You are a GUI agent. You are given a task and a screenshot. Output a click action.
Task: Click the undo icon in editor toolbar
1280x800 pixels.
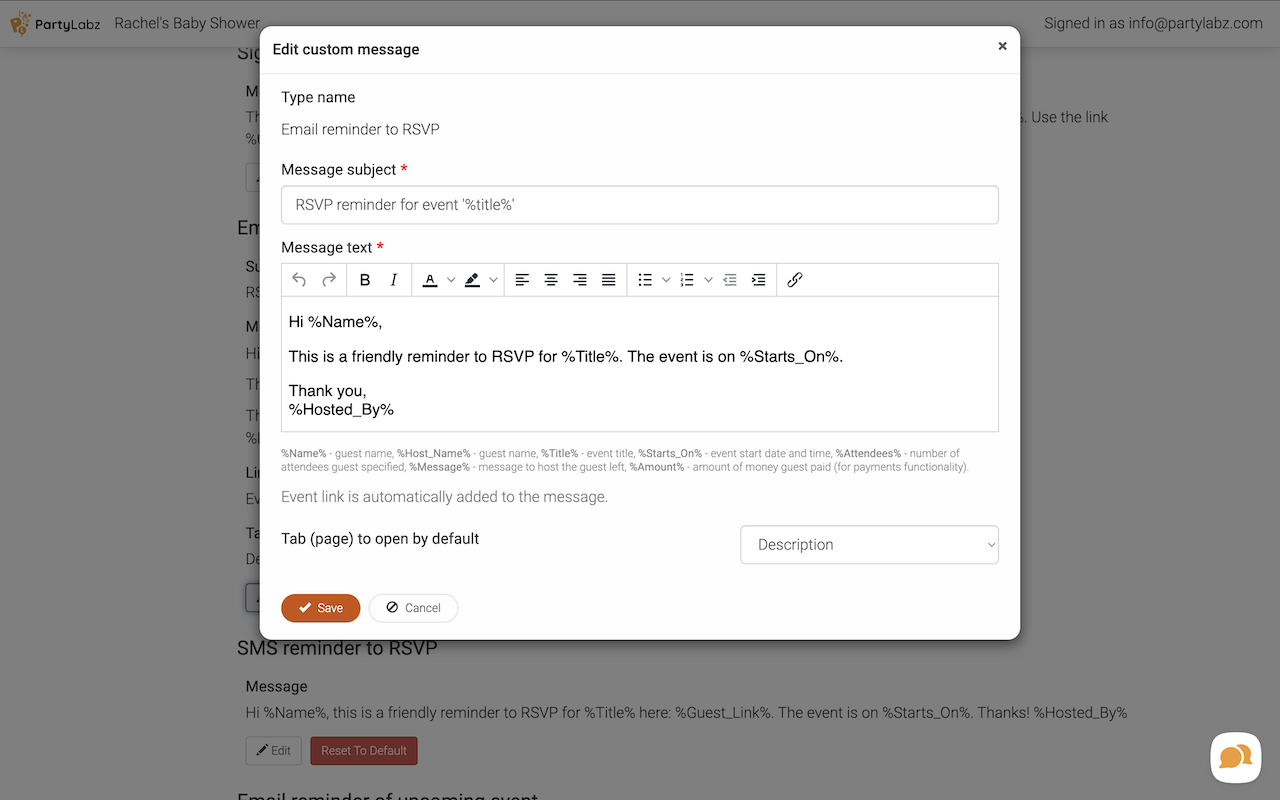[x=299, y=280]
